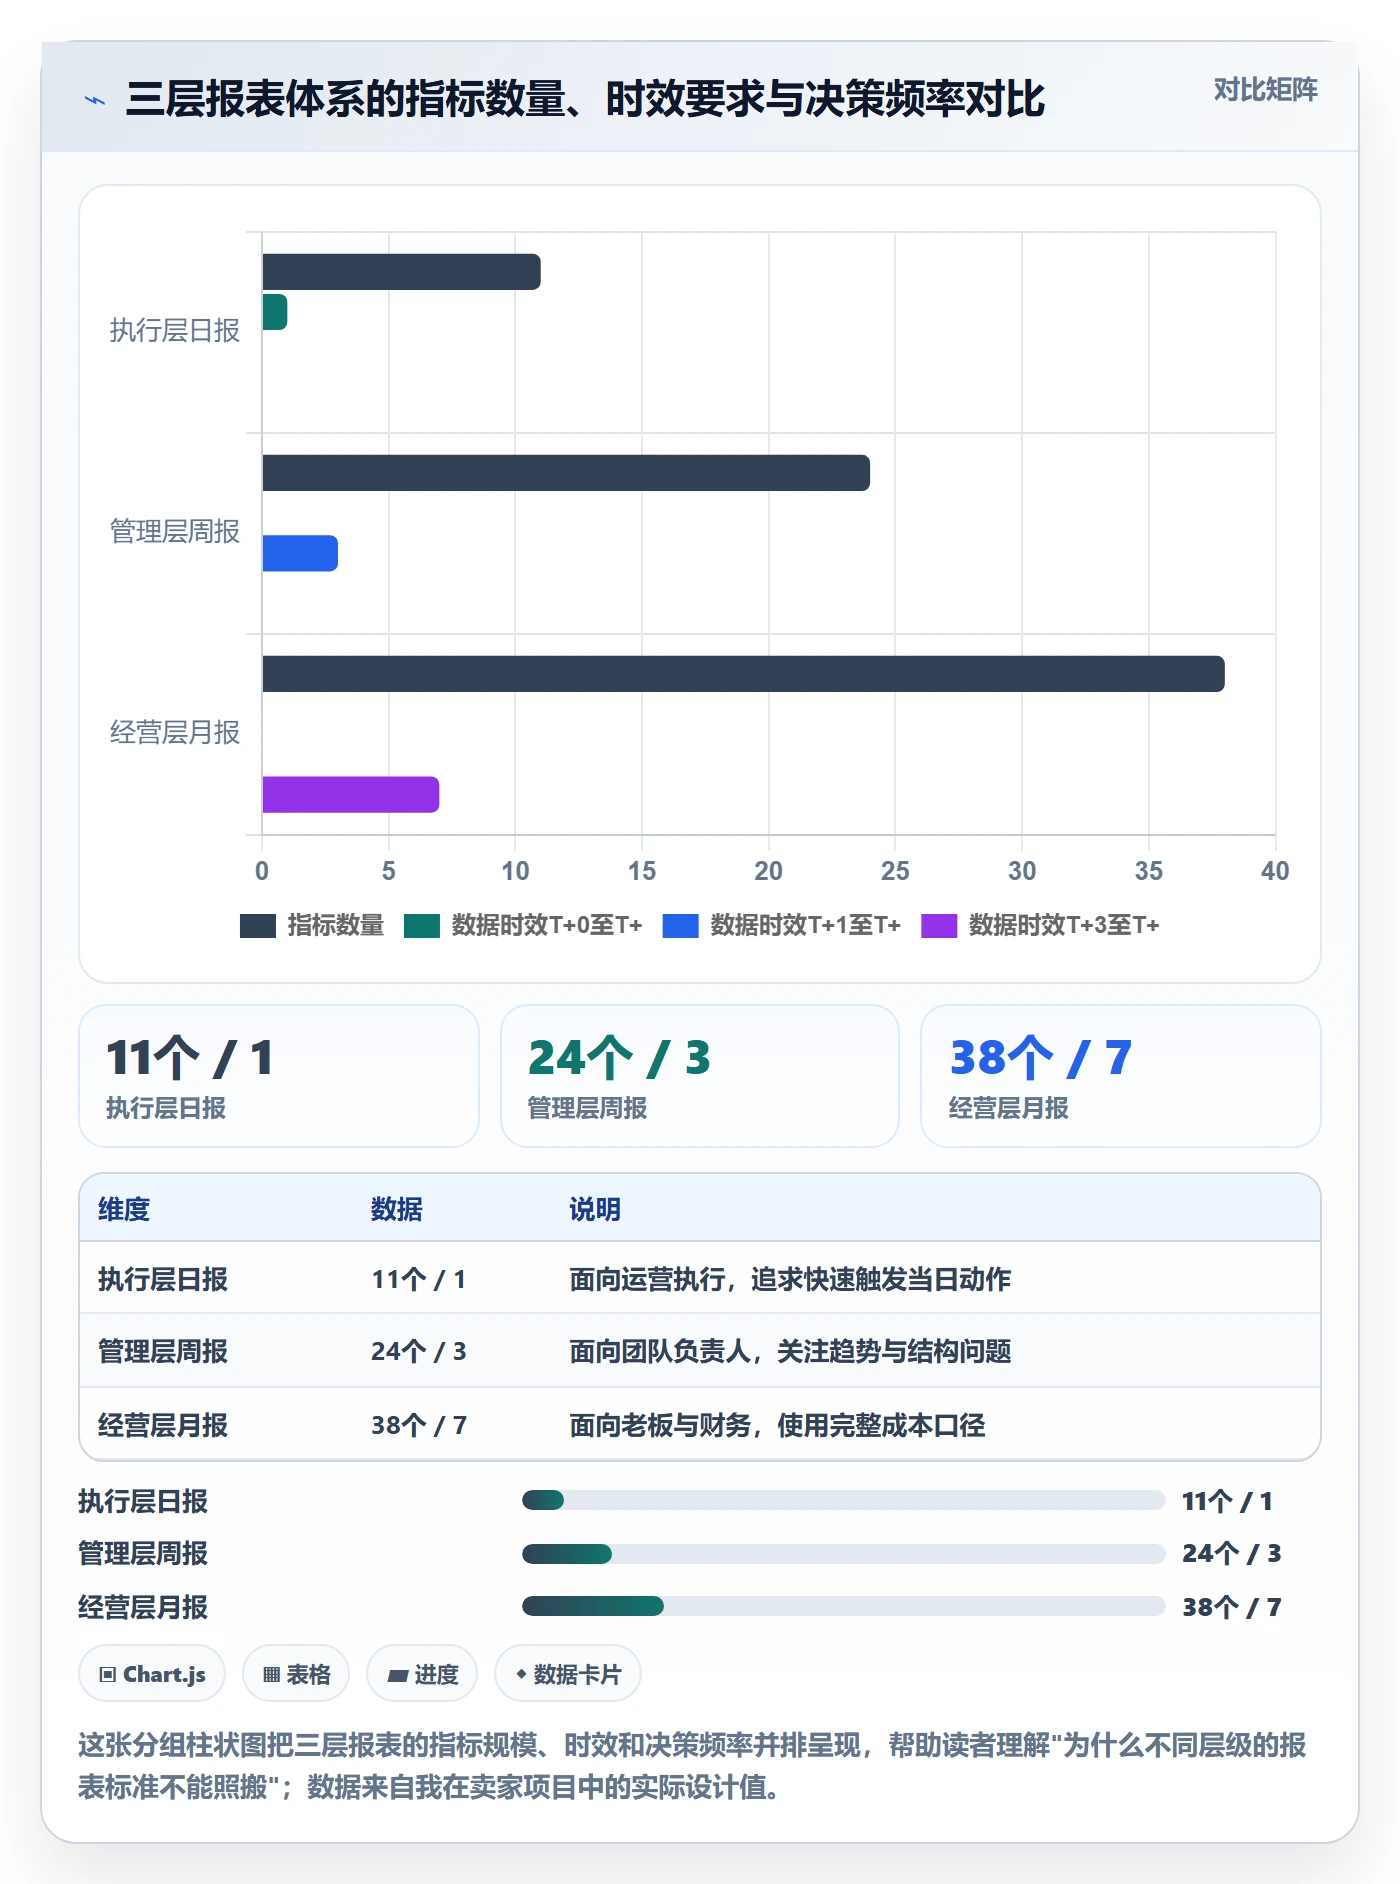Open the 24个 / 3 stat card
Screen dimensions: 1400x1884
click(x=700, y=1076)
